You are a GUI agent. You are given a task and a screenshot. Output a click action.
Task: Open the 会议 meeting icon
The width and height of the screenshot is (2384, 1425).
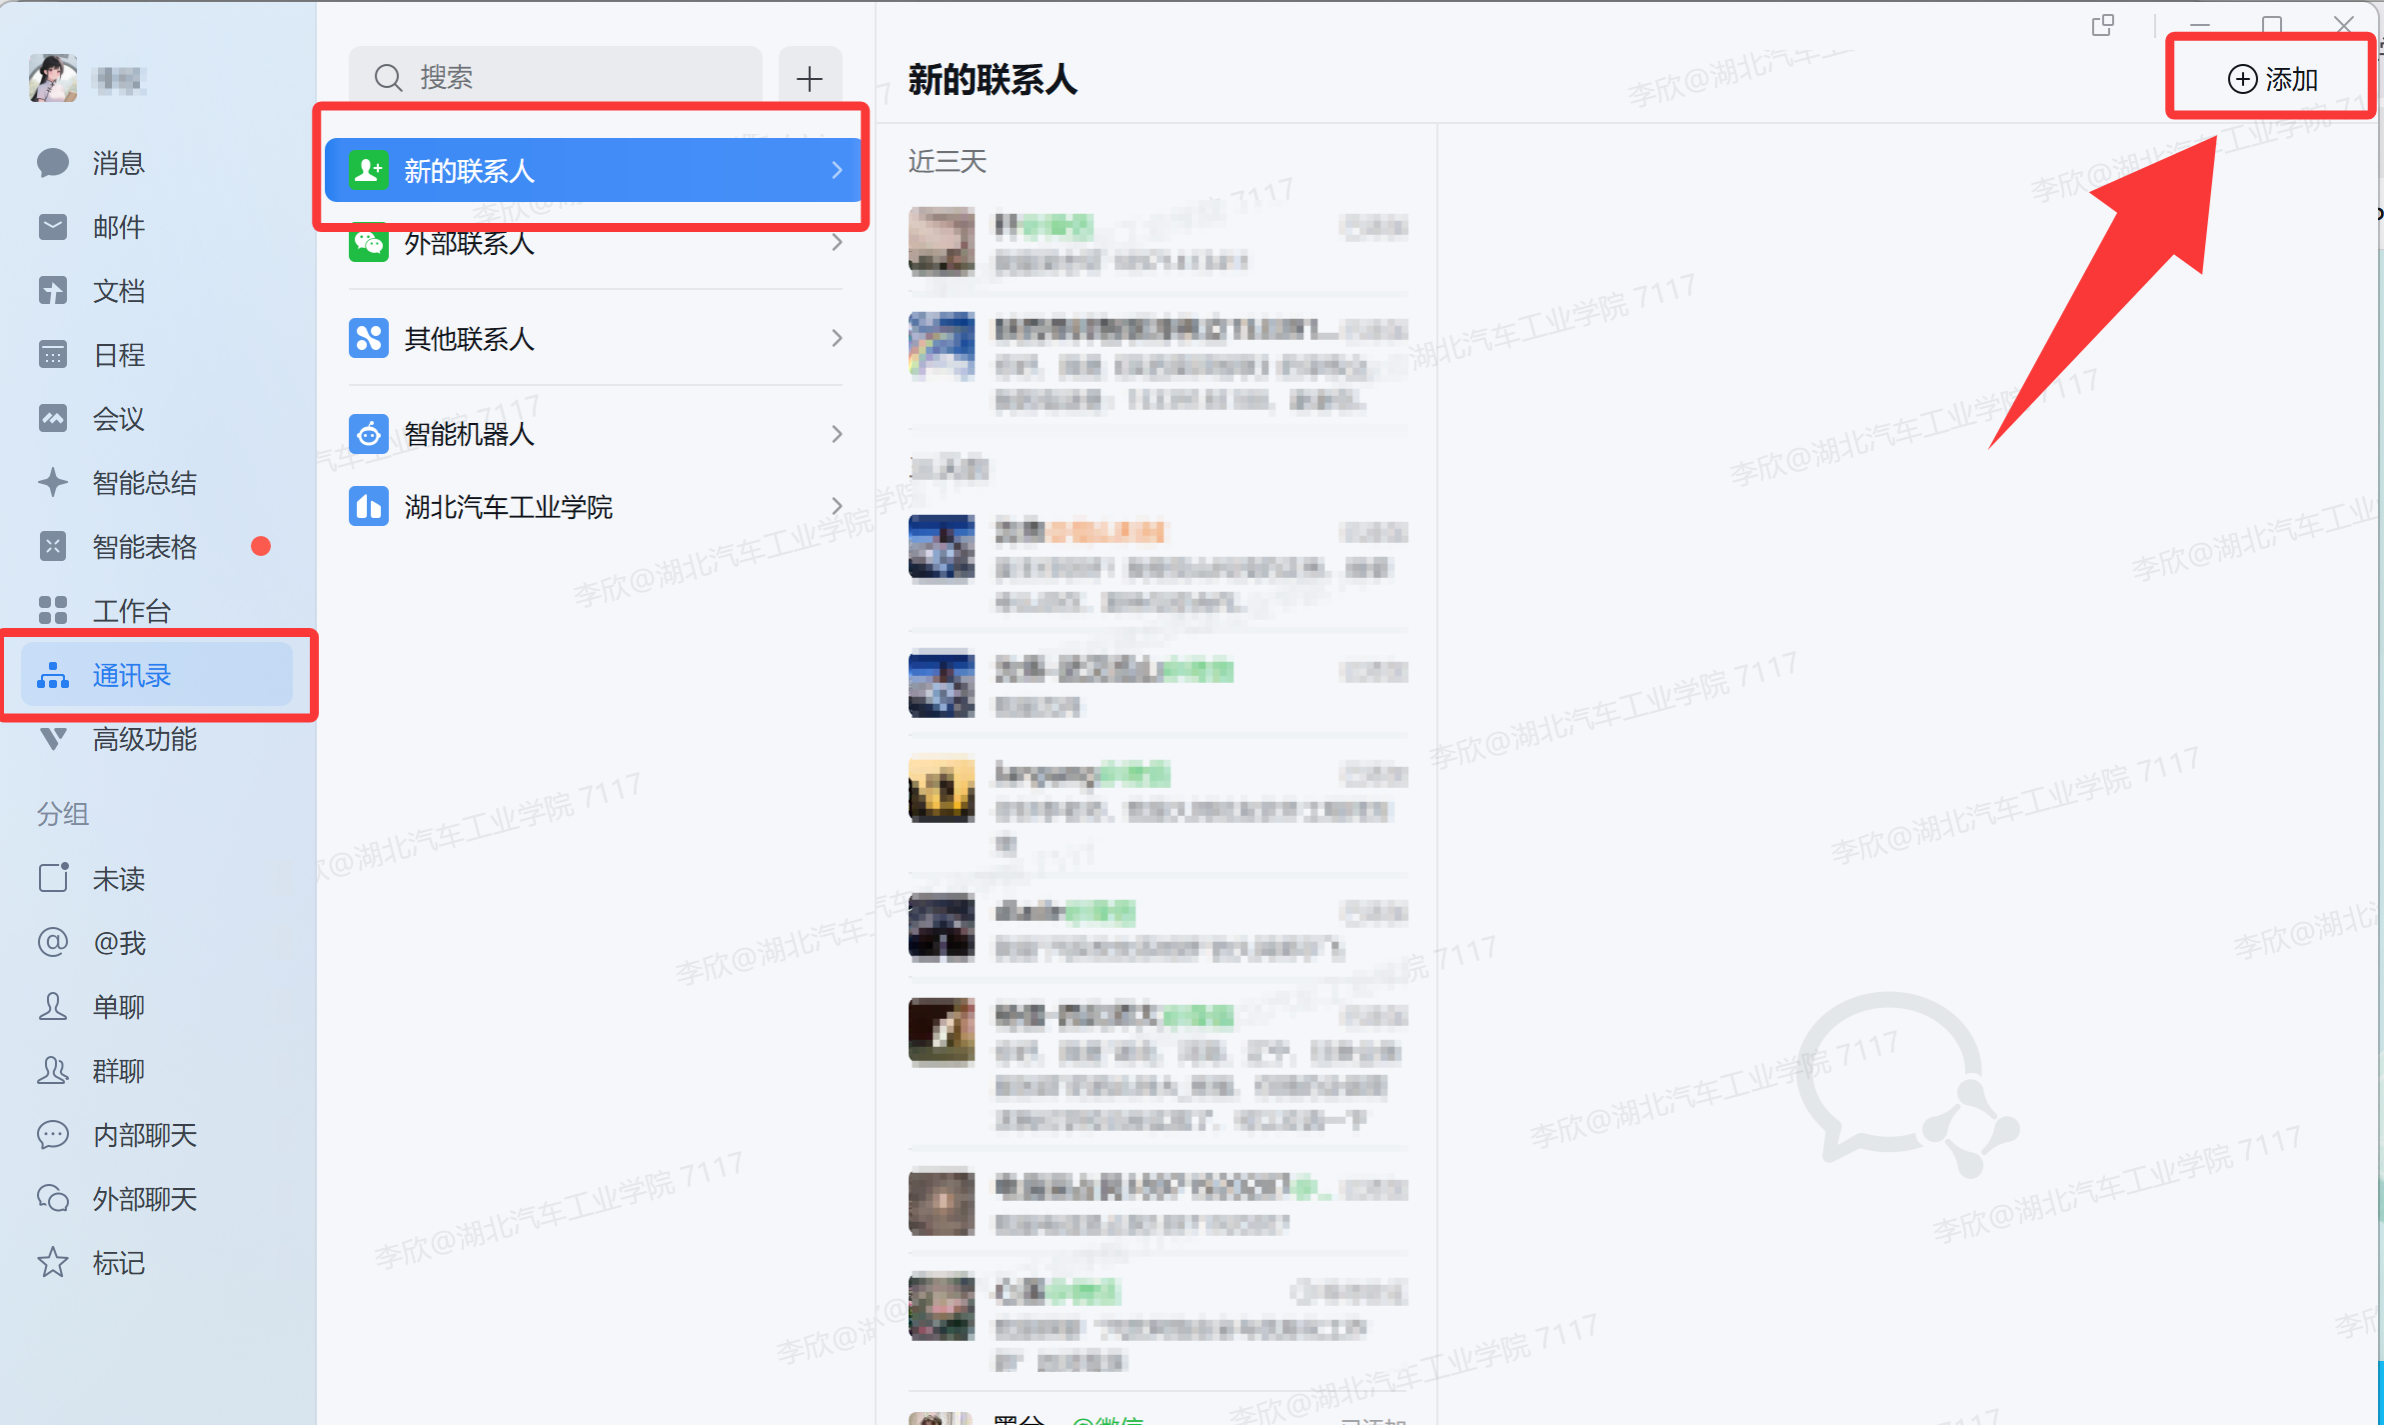point(53,419)
